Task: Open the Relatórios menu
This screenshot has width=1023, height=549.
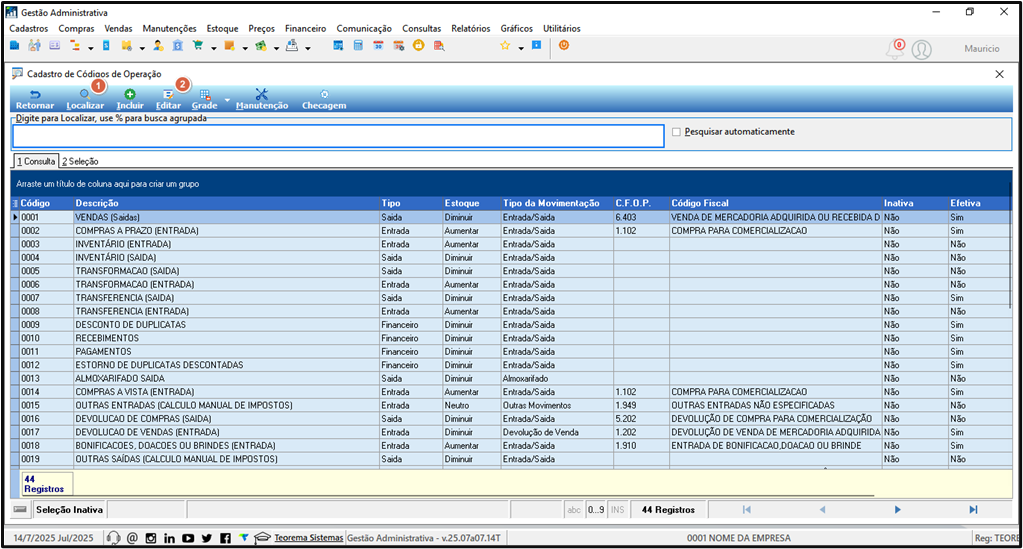Action: click(470, 29)
